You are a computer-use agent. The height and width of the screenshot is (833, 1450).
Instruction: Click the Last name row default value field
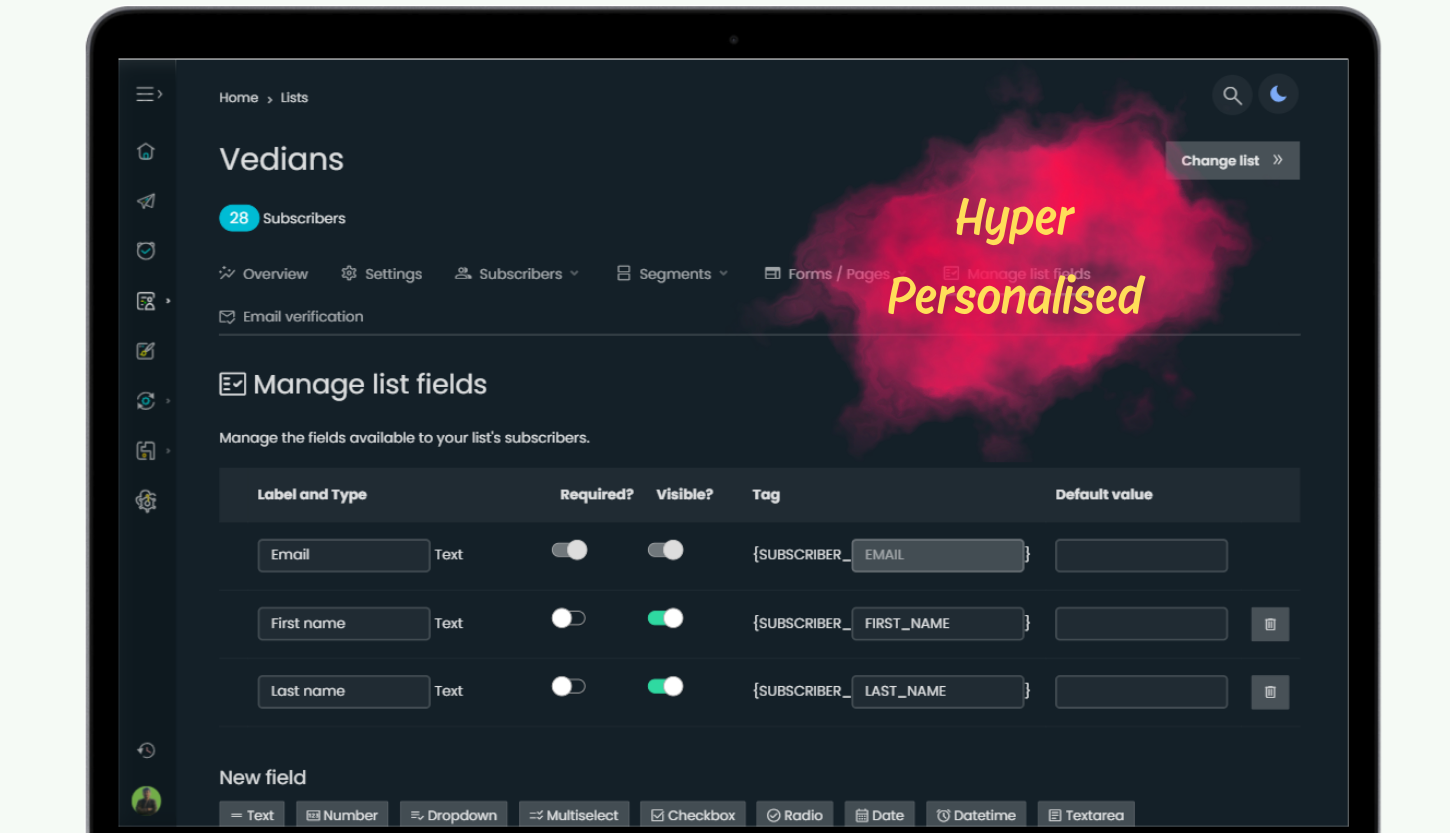coord(1141,691)
